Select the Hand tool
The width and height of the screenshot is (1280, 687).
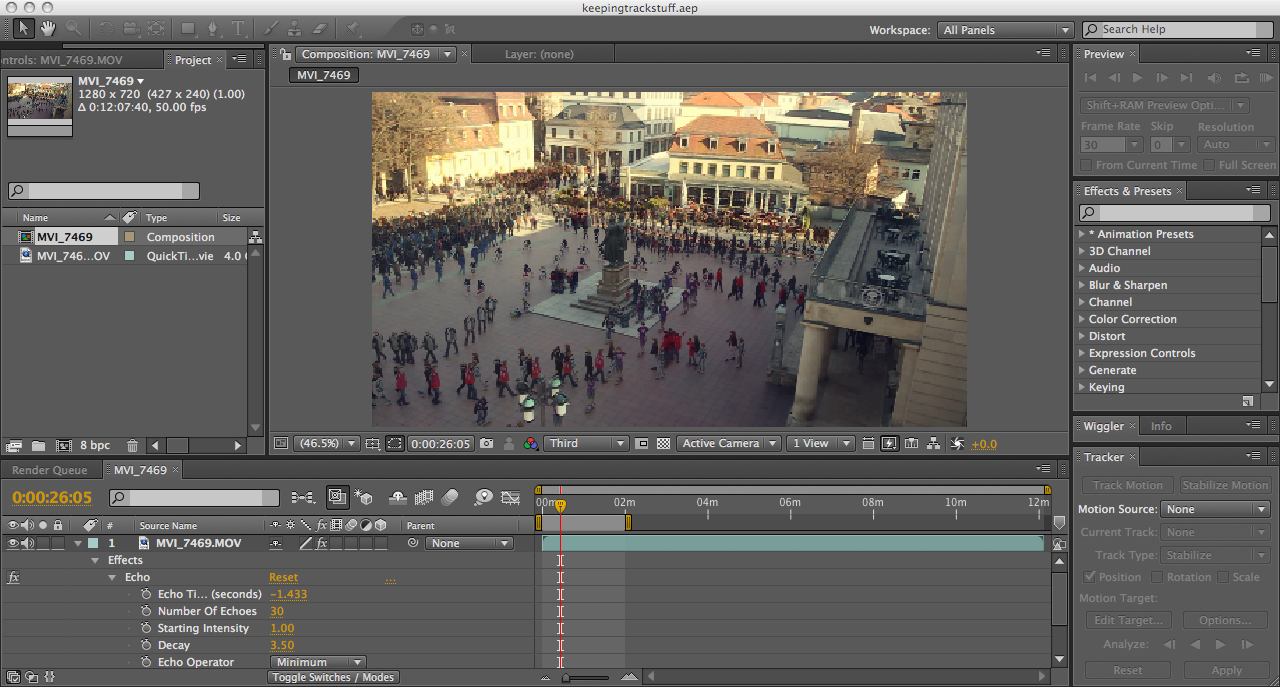pos(48,28)
